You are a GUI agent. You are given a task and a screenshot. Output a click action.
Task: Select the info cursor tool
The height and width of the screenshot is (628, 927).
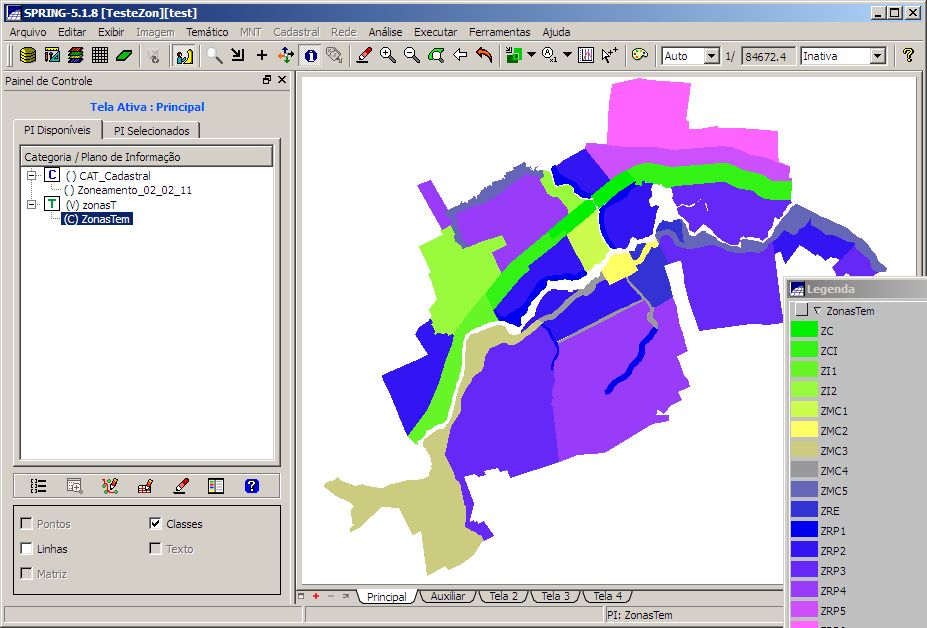click(x=310, y=56)
